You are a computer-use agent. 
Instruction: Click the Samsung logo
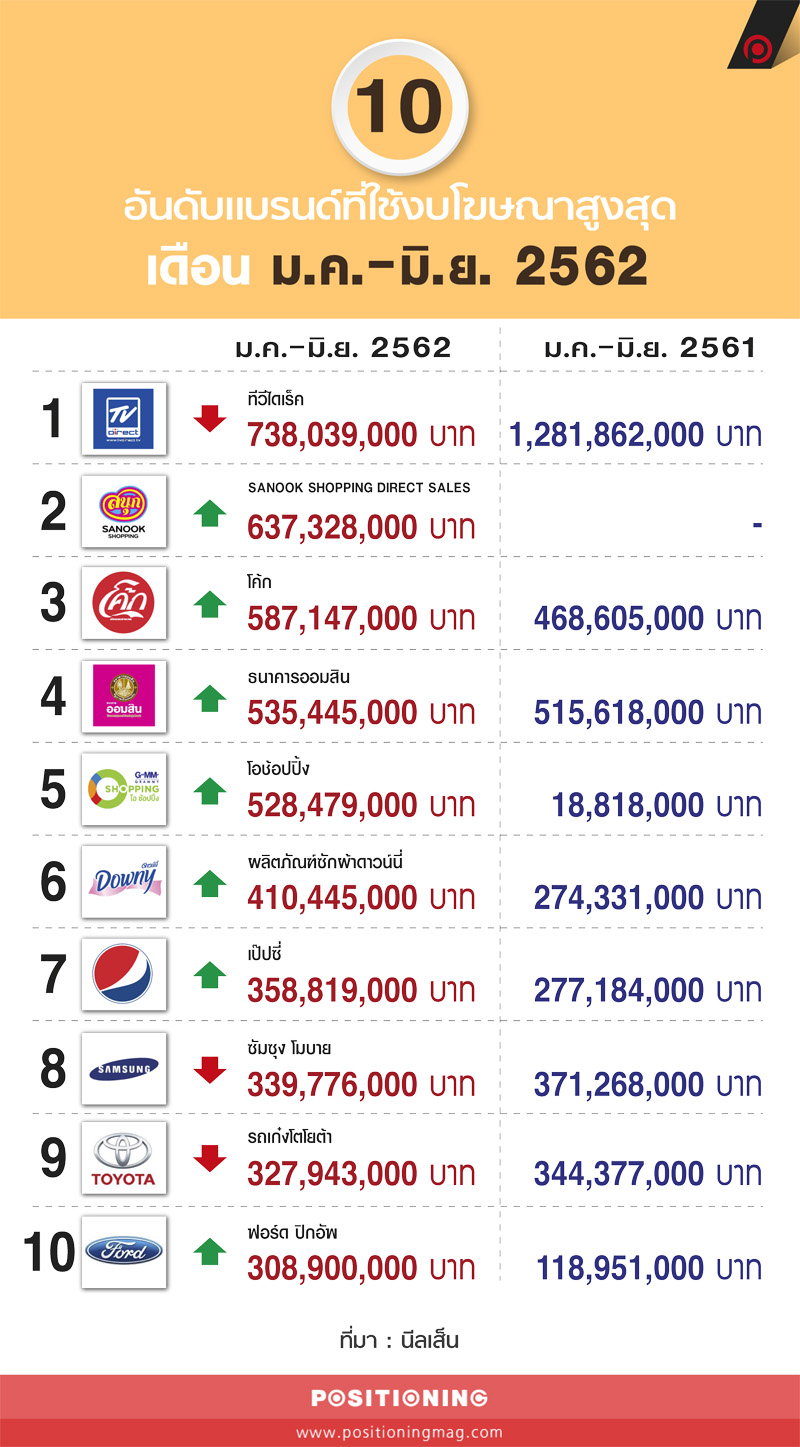[x=123, y=1068]
